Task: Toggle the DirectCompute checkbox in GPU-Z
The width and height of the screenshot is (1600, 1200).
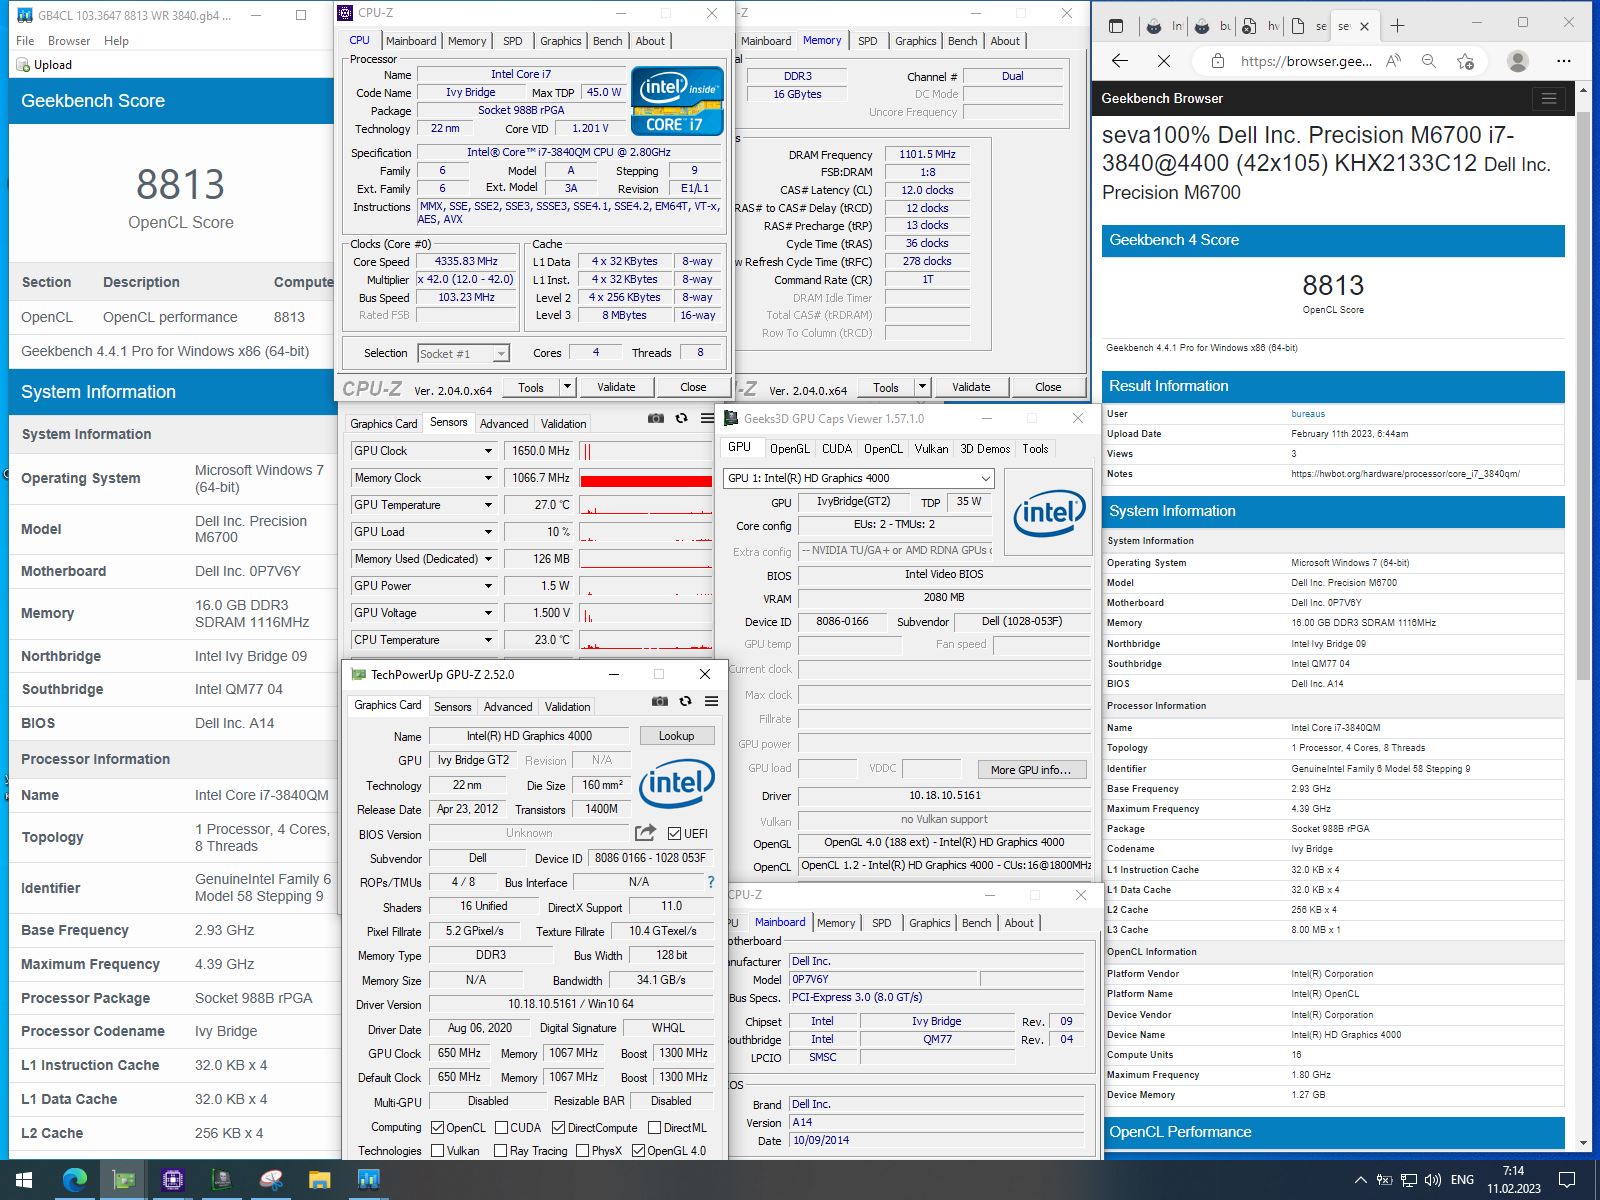Action: point(558,1127)
